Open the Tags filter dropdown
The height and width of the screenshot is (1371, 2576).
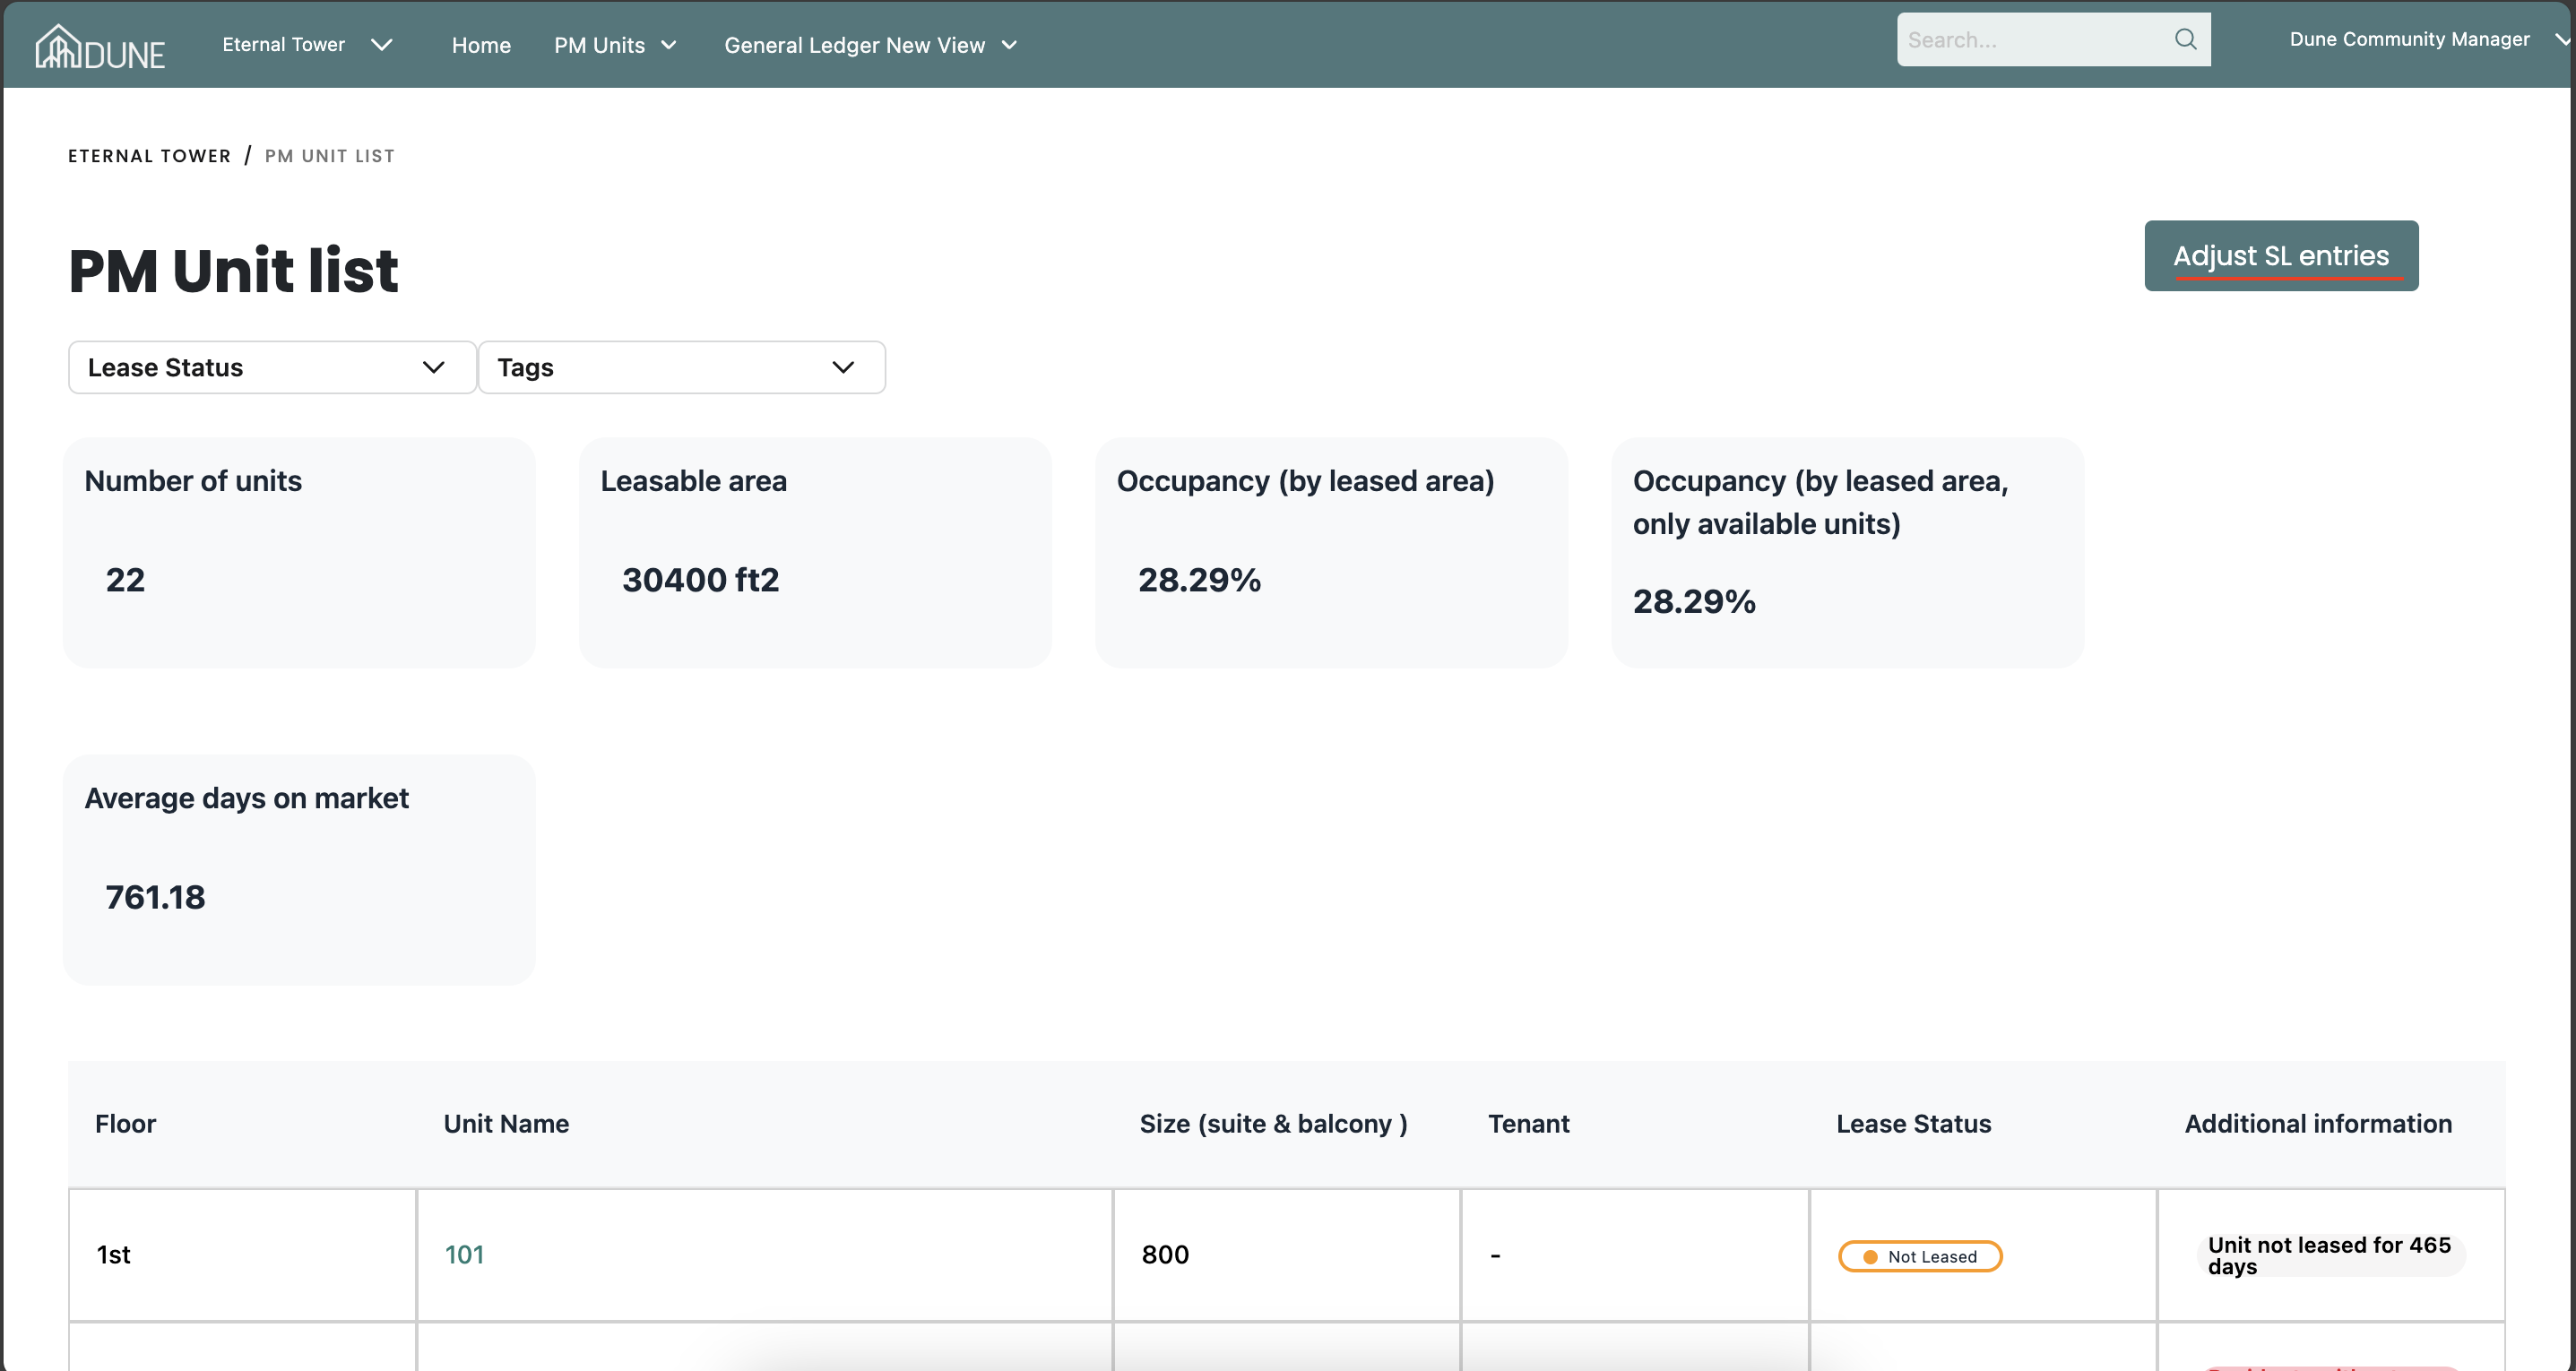[x=681, y=367]
